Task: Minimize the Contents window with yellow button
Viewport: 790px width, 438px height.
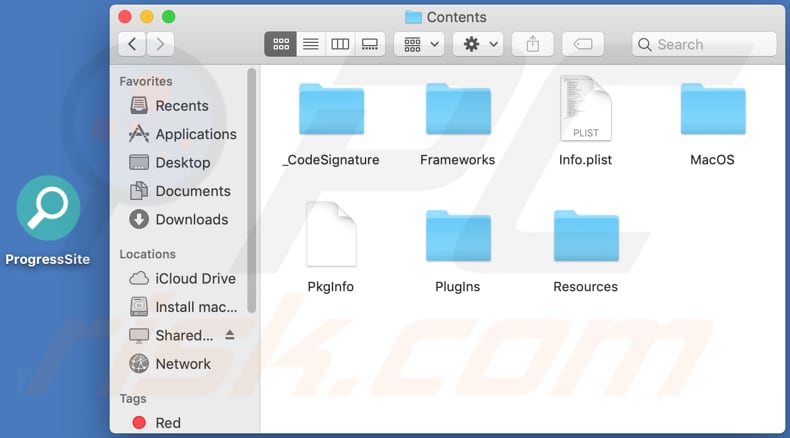Action: click(147, 17)
